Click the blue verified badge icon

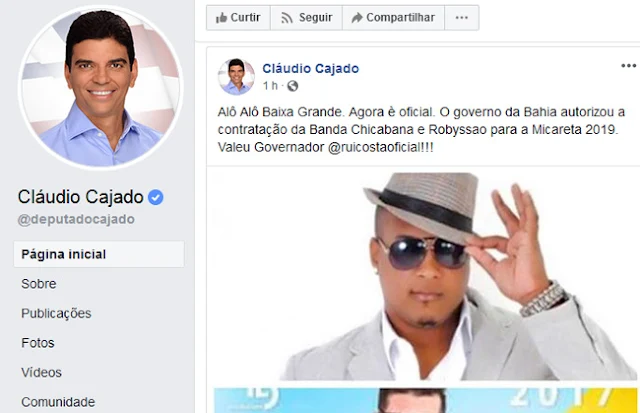pos(156,197)
